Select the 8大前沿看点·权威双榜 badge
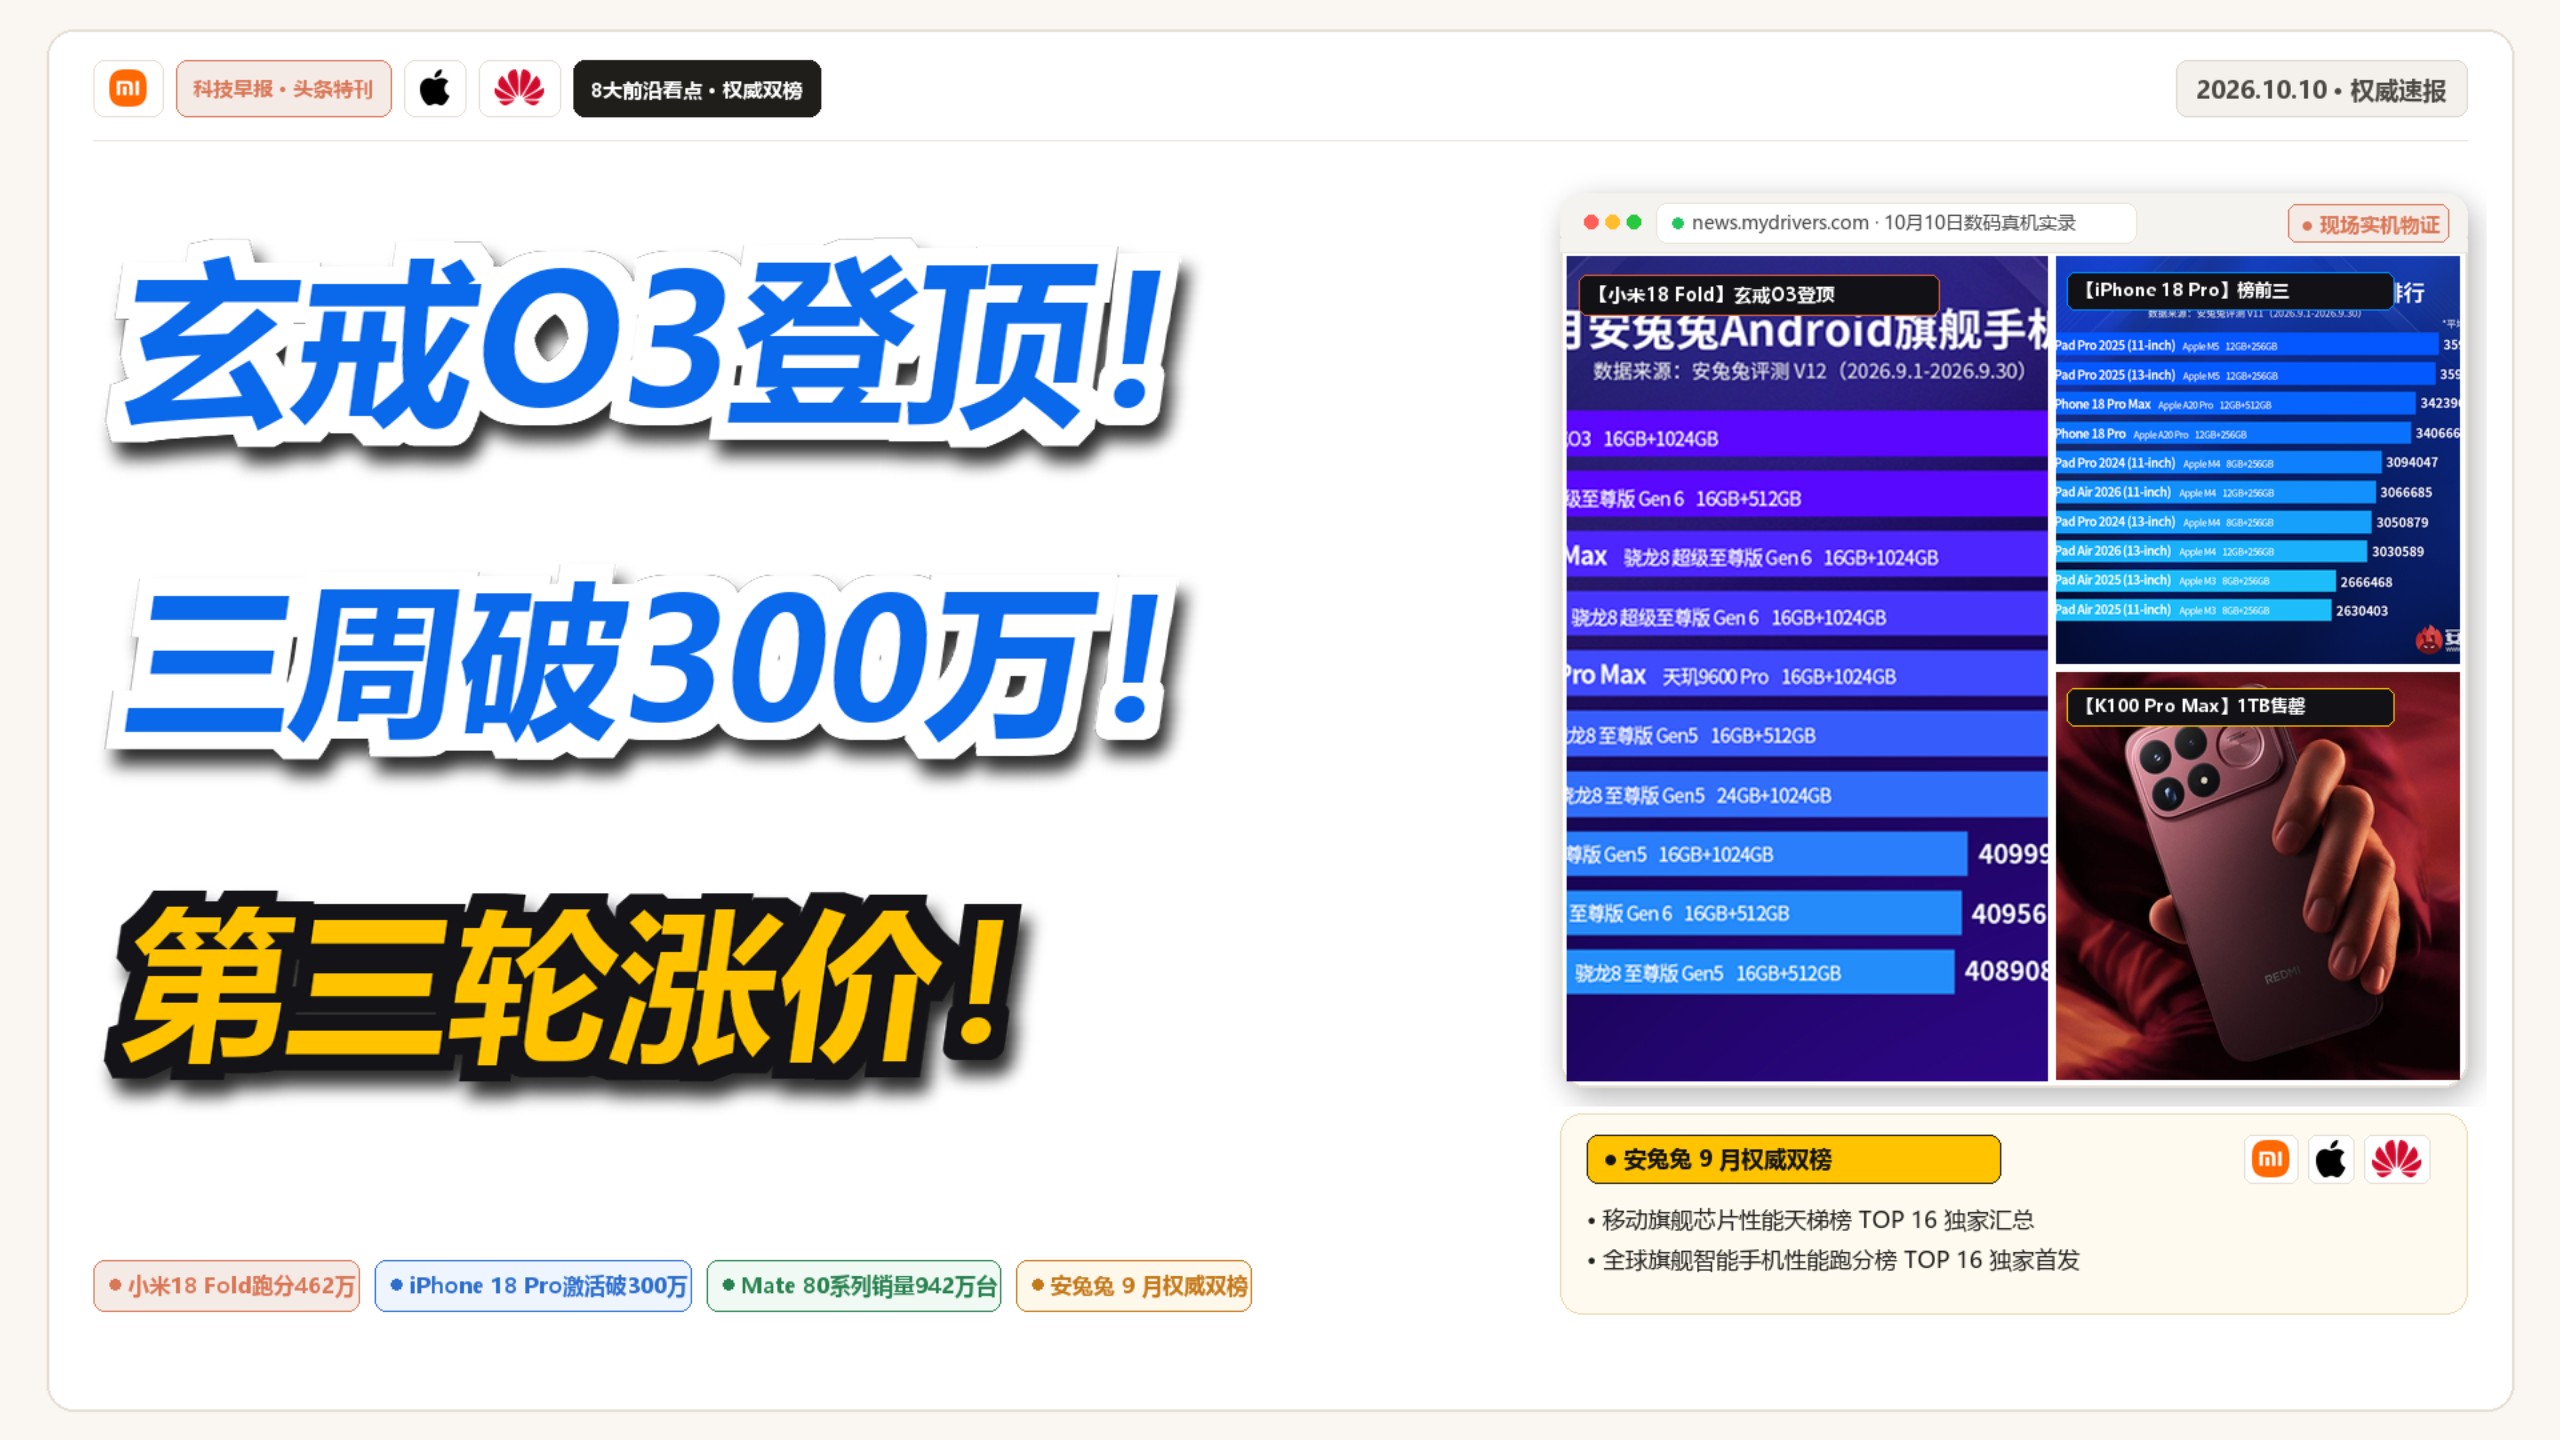The height and width of the screenshot is (1440, 2560). click(x=696, y=89)
